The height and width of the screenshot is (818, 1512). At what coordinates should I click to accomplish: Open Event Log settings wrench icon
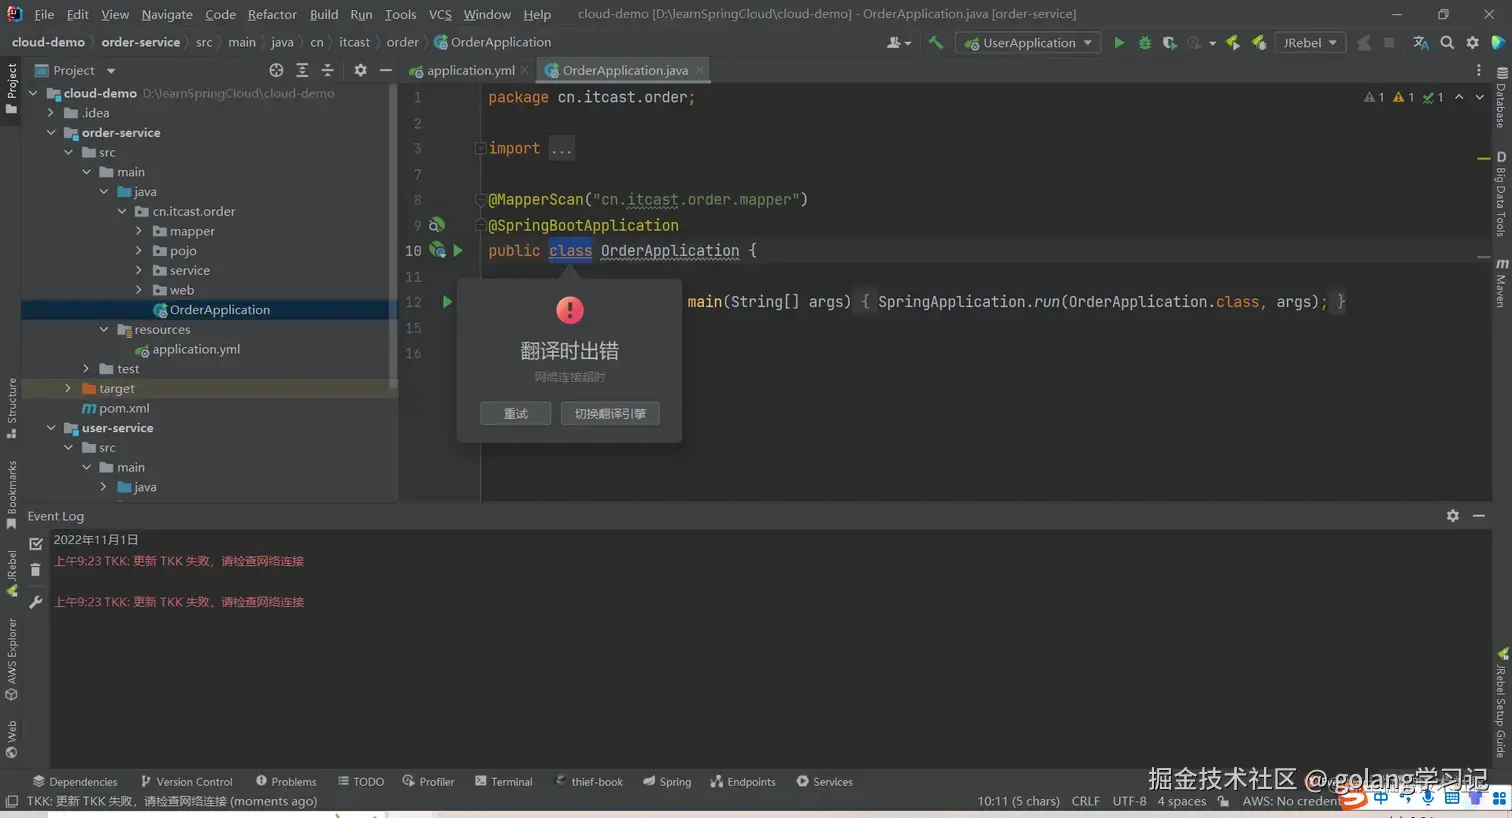36,602
